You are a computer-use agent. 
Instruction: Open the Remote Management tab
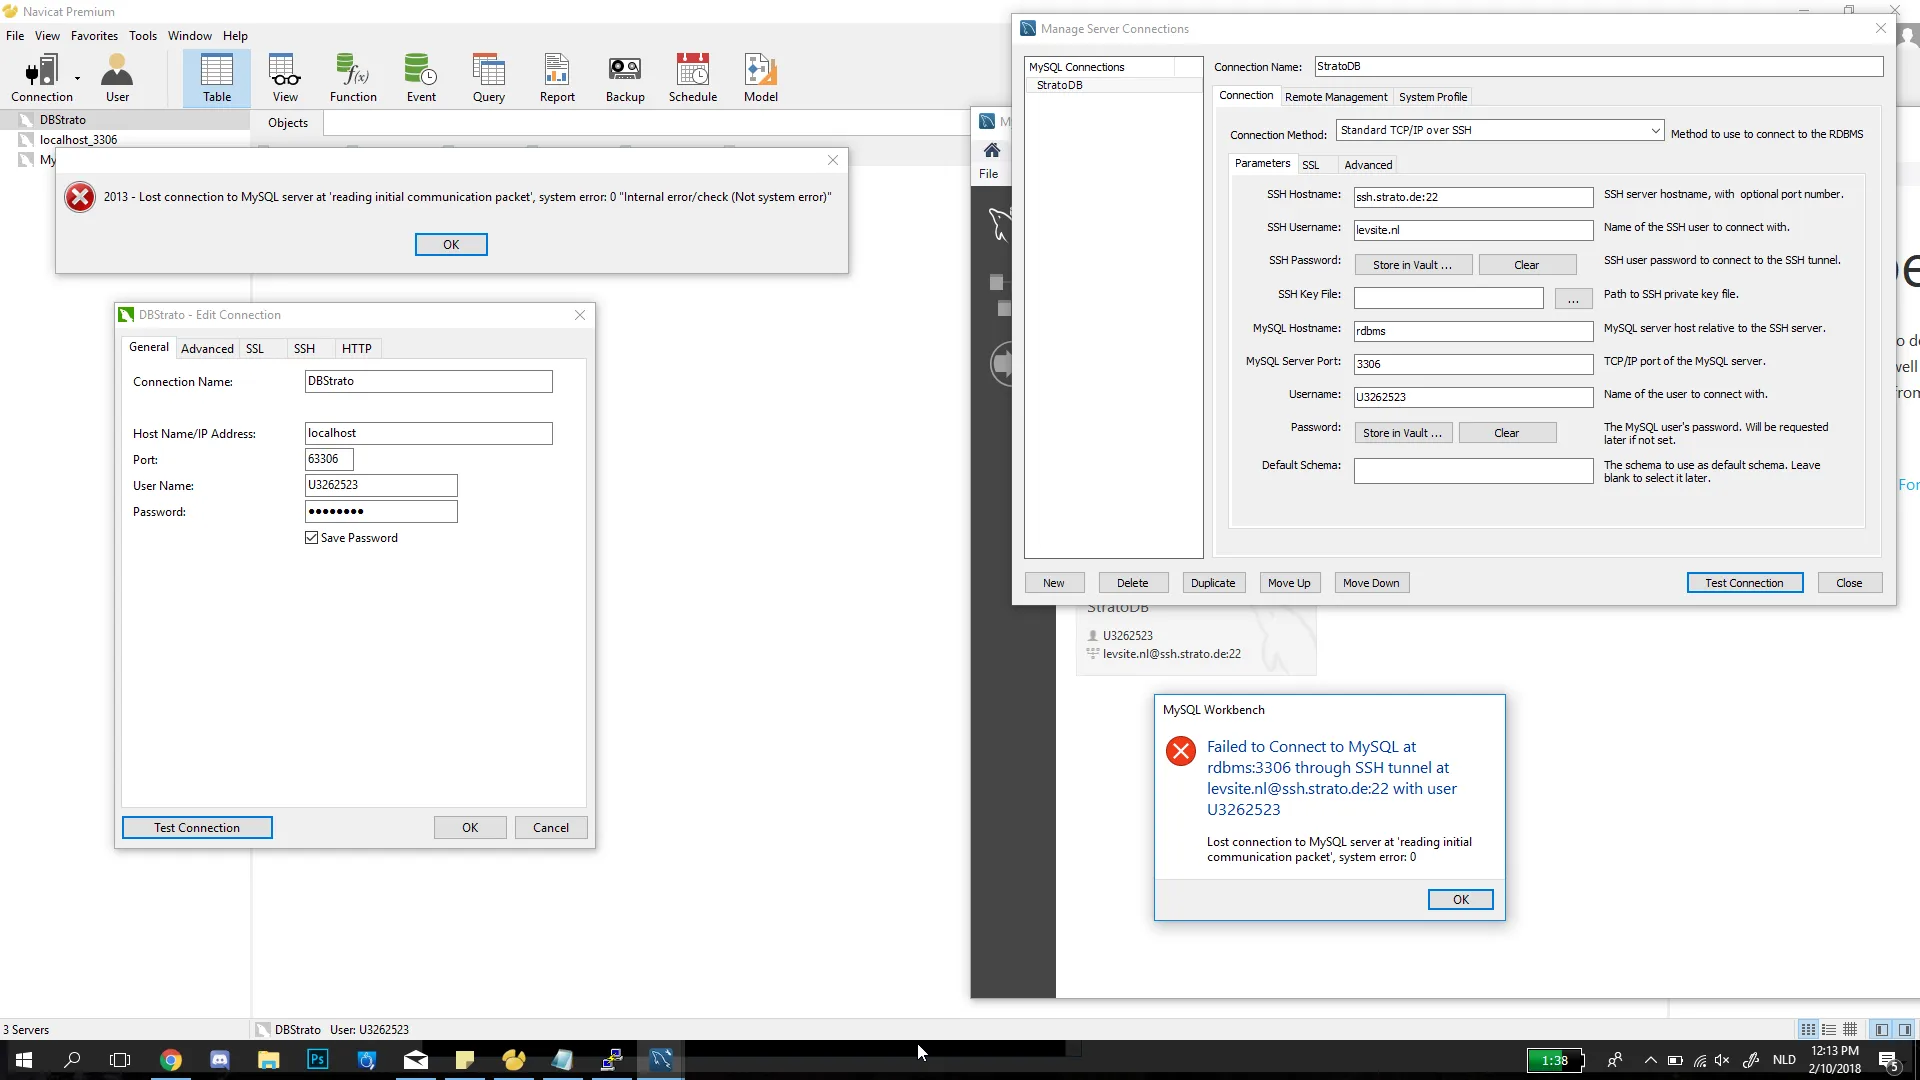click(x=1335, y=97)
